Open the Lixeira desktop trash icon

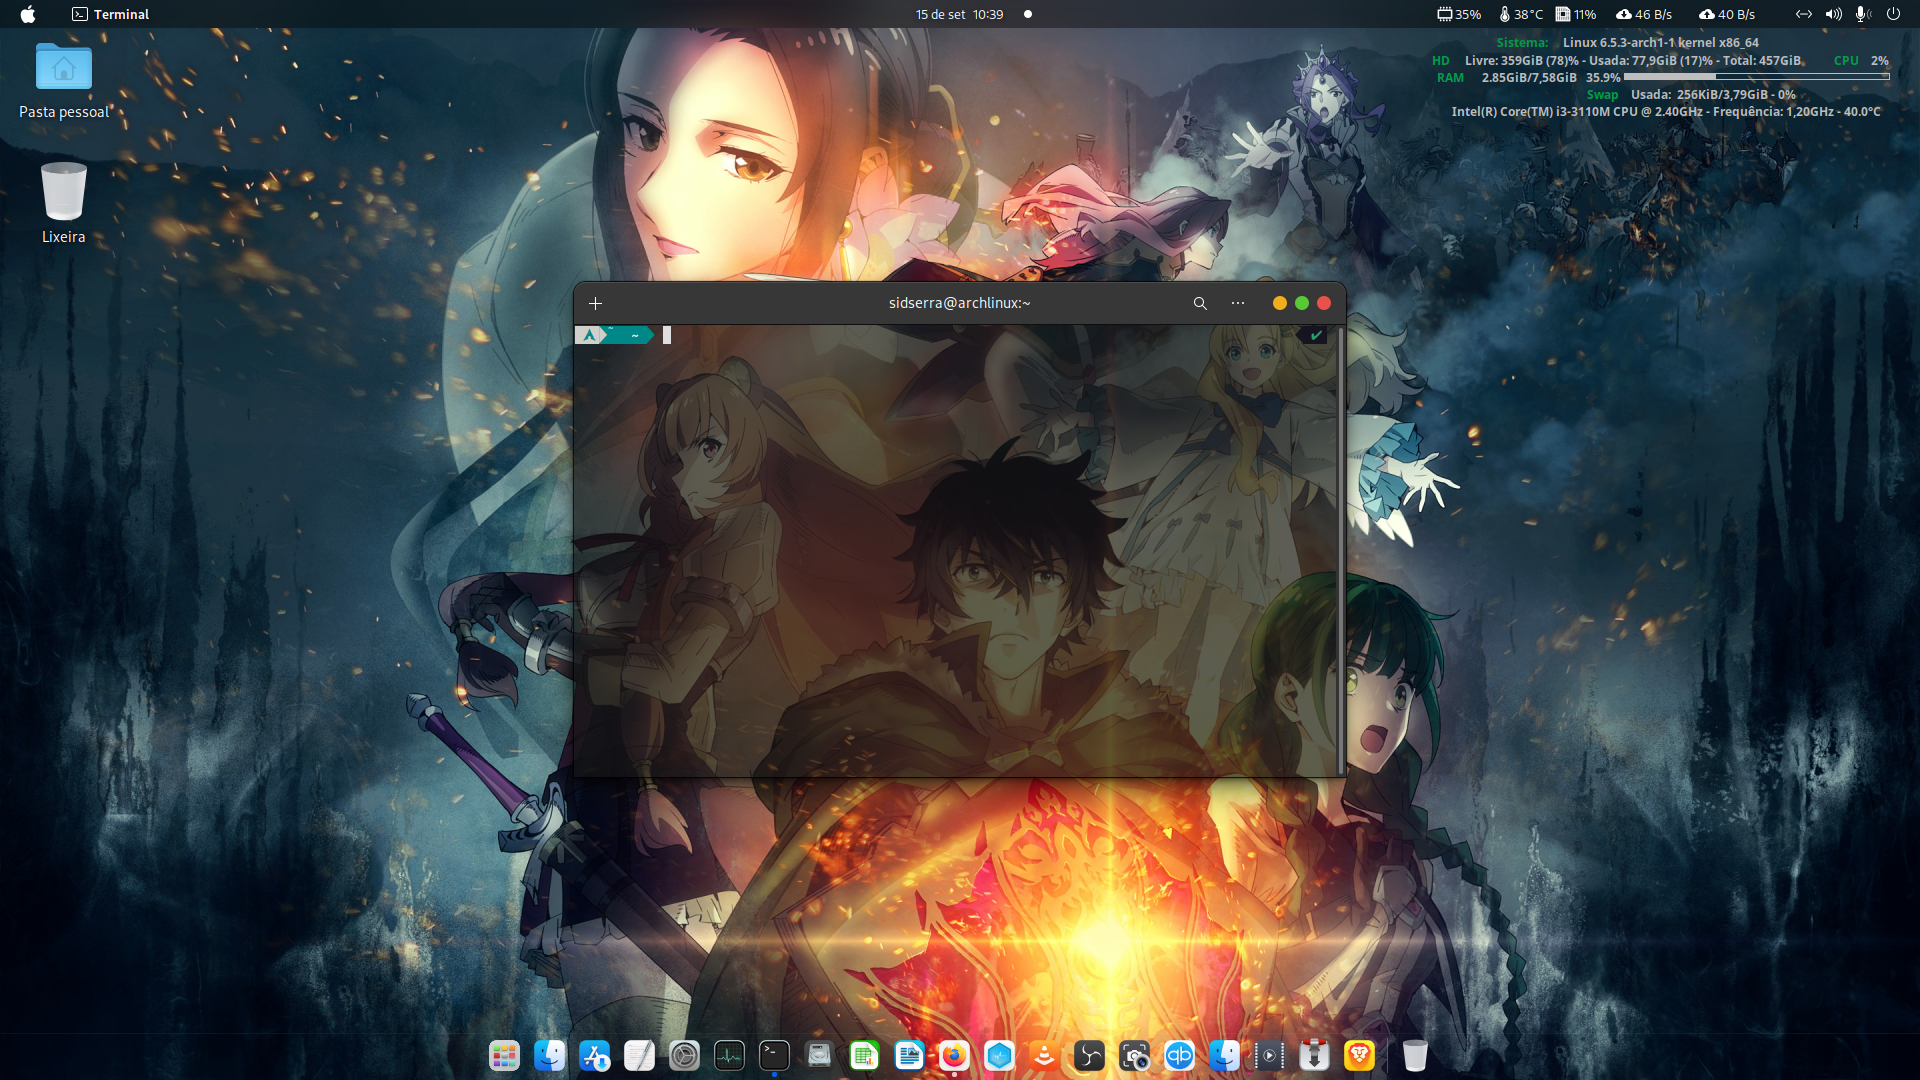coord(63,203)
